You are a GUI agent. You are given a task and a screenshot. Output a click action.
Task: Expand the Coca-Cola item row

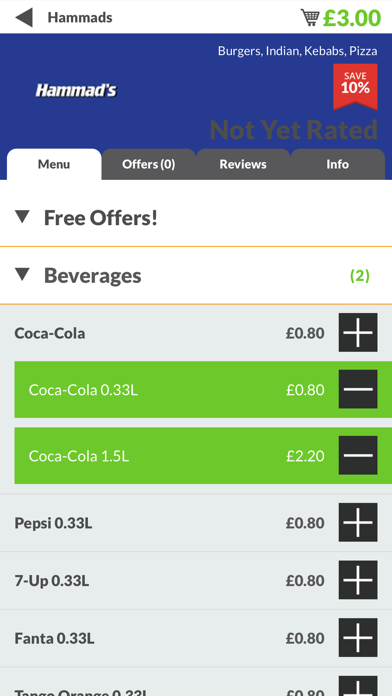tap(196, 332)
